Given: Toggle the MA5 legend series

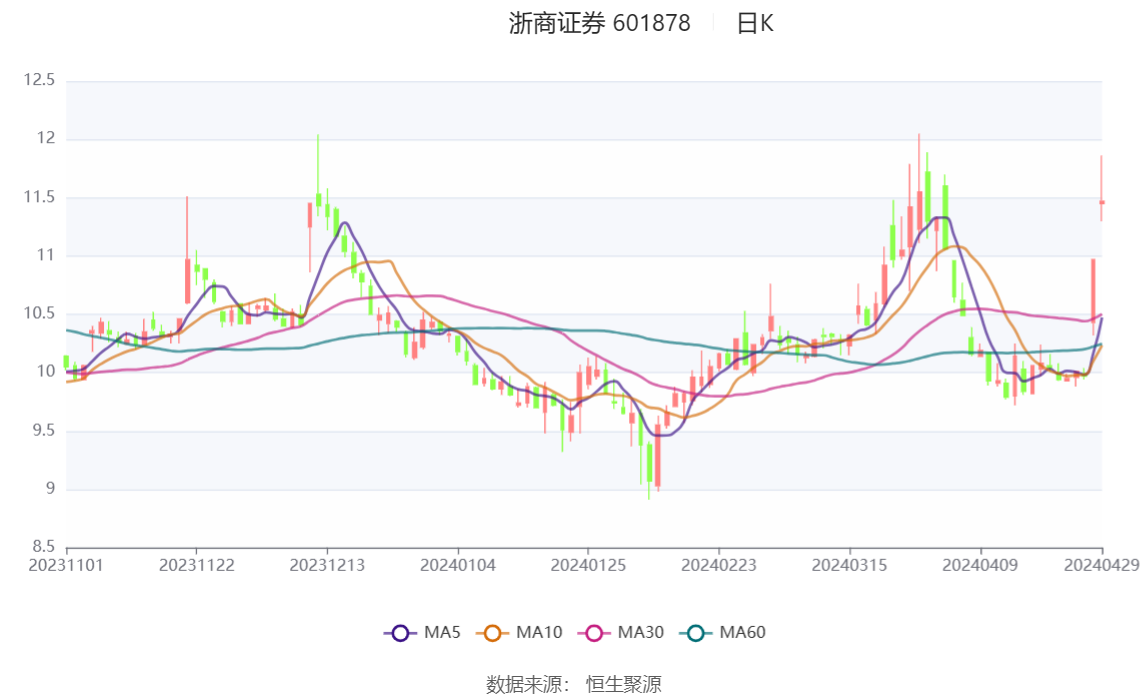Looking at the screenshot, I should tap(422, 632).
